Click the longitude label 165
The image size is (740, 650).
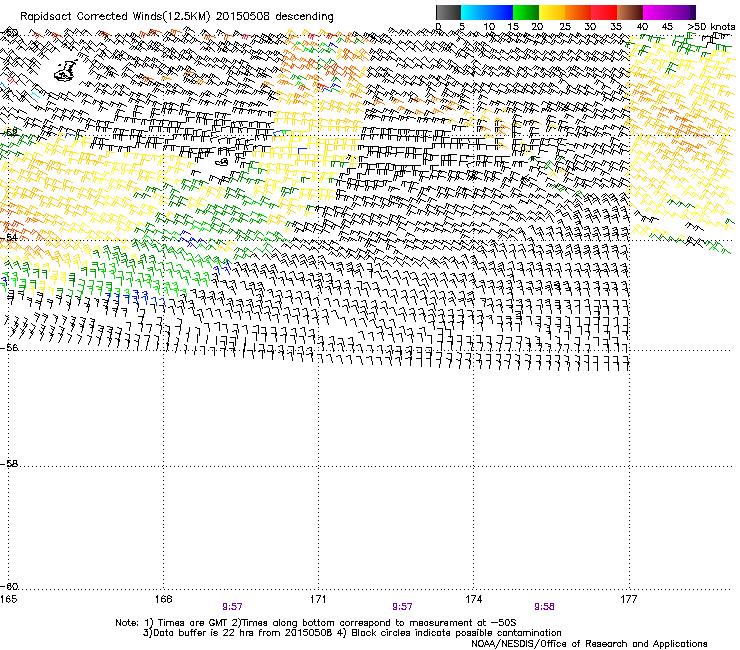pyautogui.click(x=9, y=599)
